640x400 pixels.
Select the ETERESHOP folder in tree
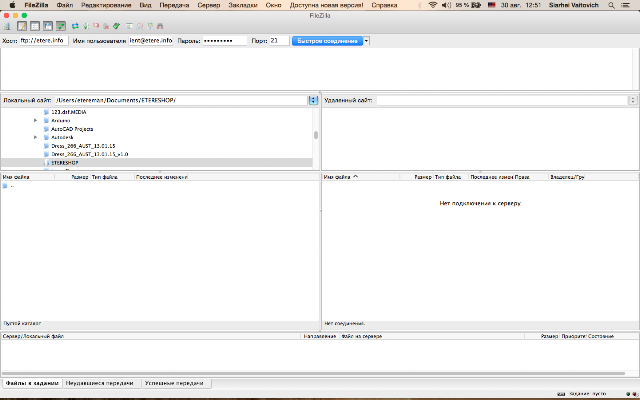click(x=64, y=162)
